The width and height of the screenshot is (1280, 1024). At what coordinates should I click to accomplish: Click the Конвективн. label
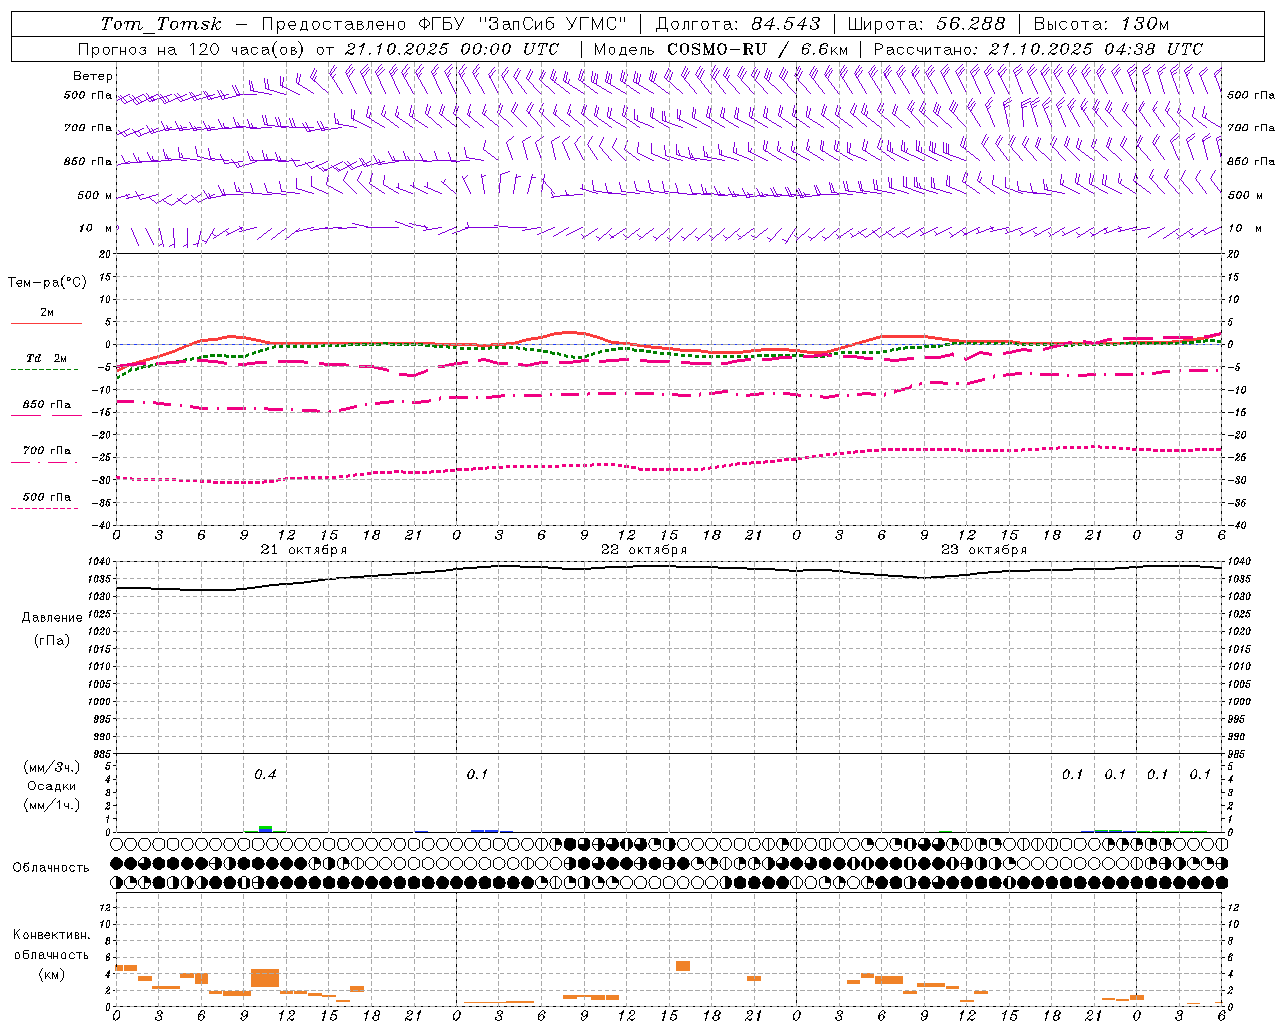(x=51, y=935)
